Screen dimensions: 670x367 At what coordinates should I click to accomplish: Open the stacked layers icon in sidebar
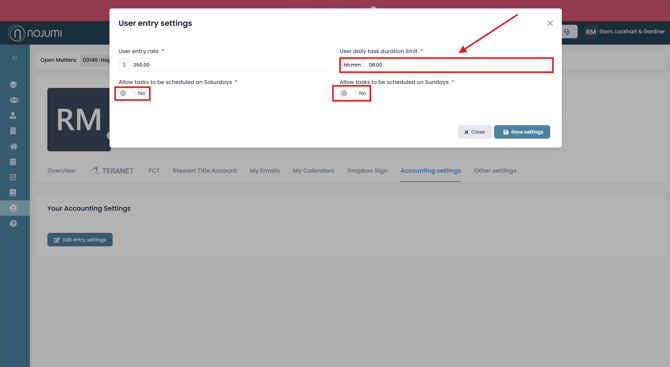pyautogui.click(x=13, y=85)
